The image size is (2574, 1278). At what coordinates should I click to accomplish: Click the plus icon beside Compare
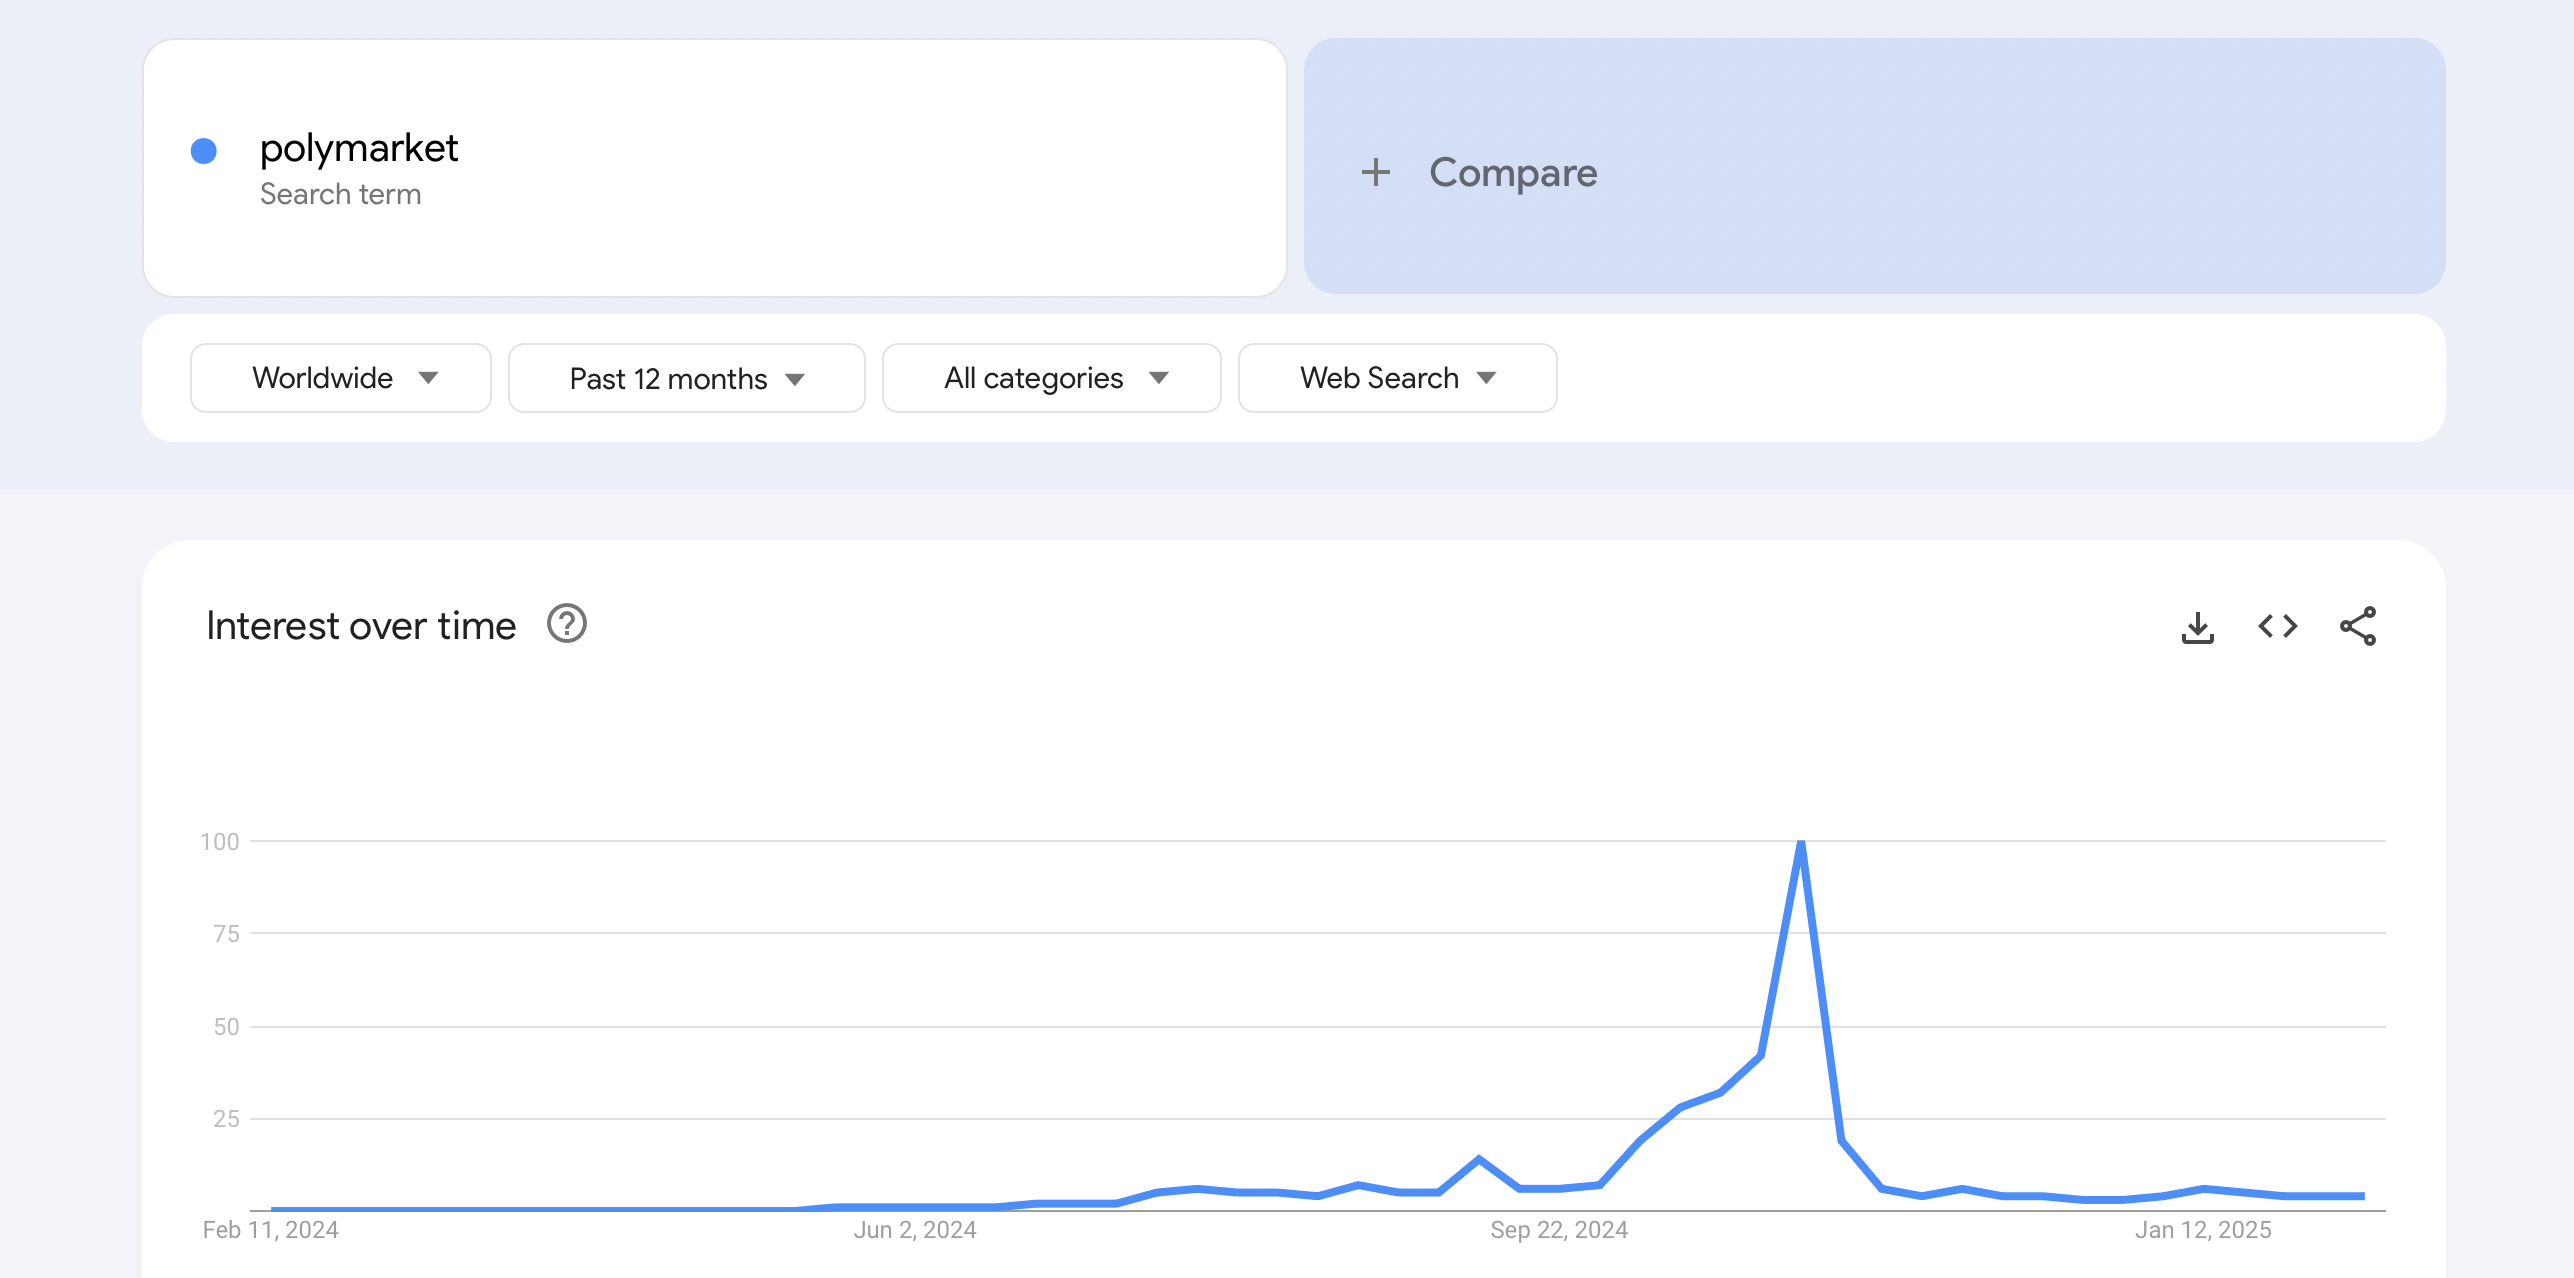pyautogui.click(x=1375, y=172)
